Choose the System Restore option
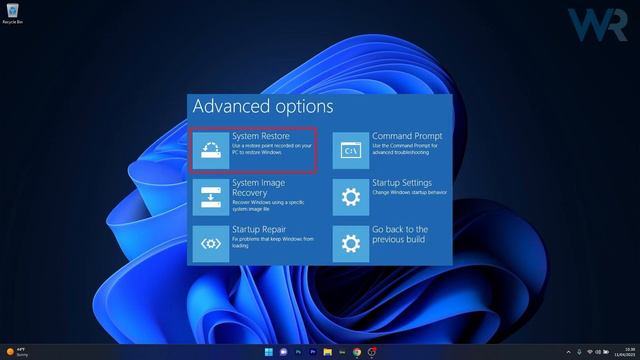640x360 pixels. click(x=253, y=150)
